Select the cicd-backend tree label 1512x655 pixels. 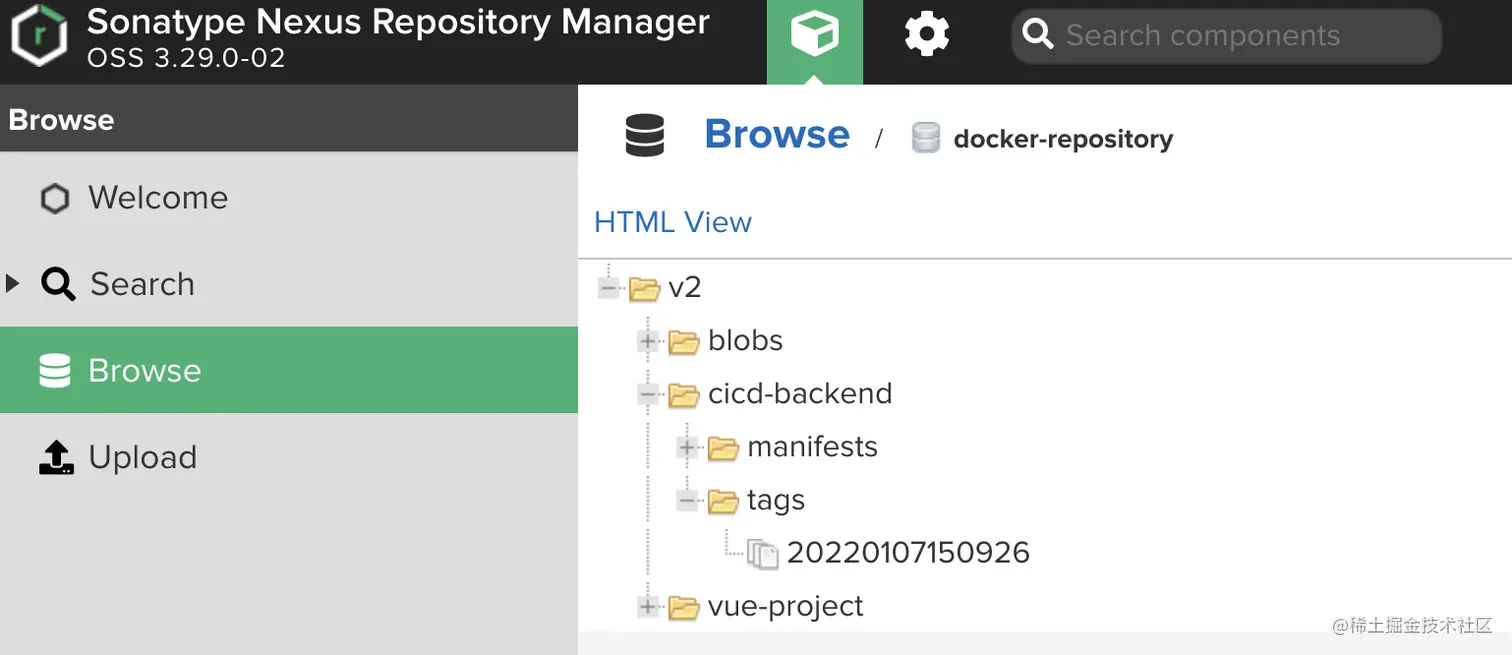coord(800,393)
